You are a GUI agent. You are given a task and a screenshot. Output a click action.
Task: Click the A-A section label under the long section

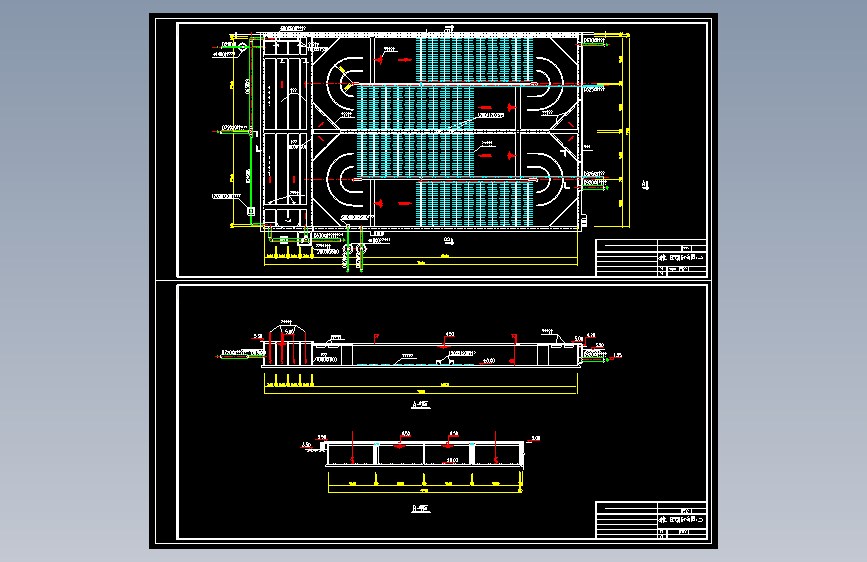(x=421, y=404)
